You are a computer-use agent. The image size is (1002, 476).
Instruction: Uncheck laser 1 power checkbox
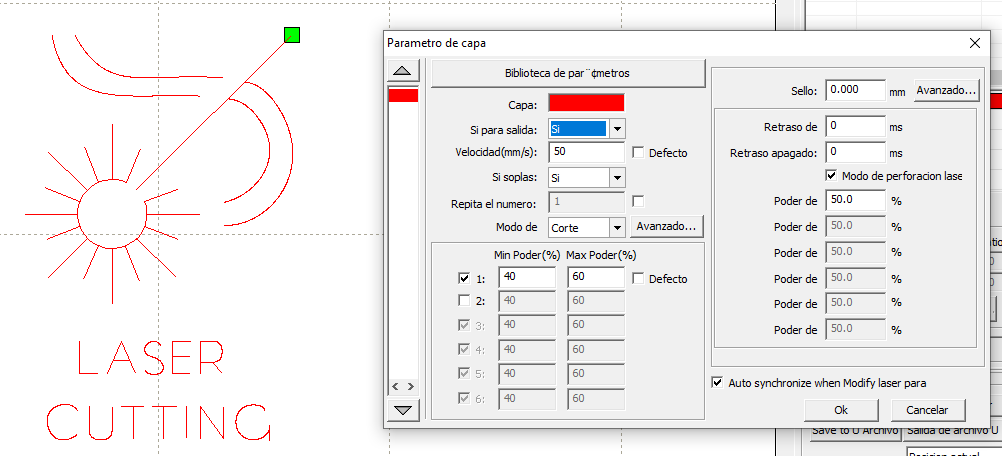click(x=464, y=279)
